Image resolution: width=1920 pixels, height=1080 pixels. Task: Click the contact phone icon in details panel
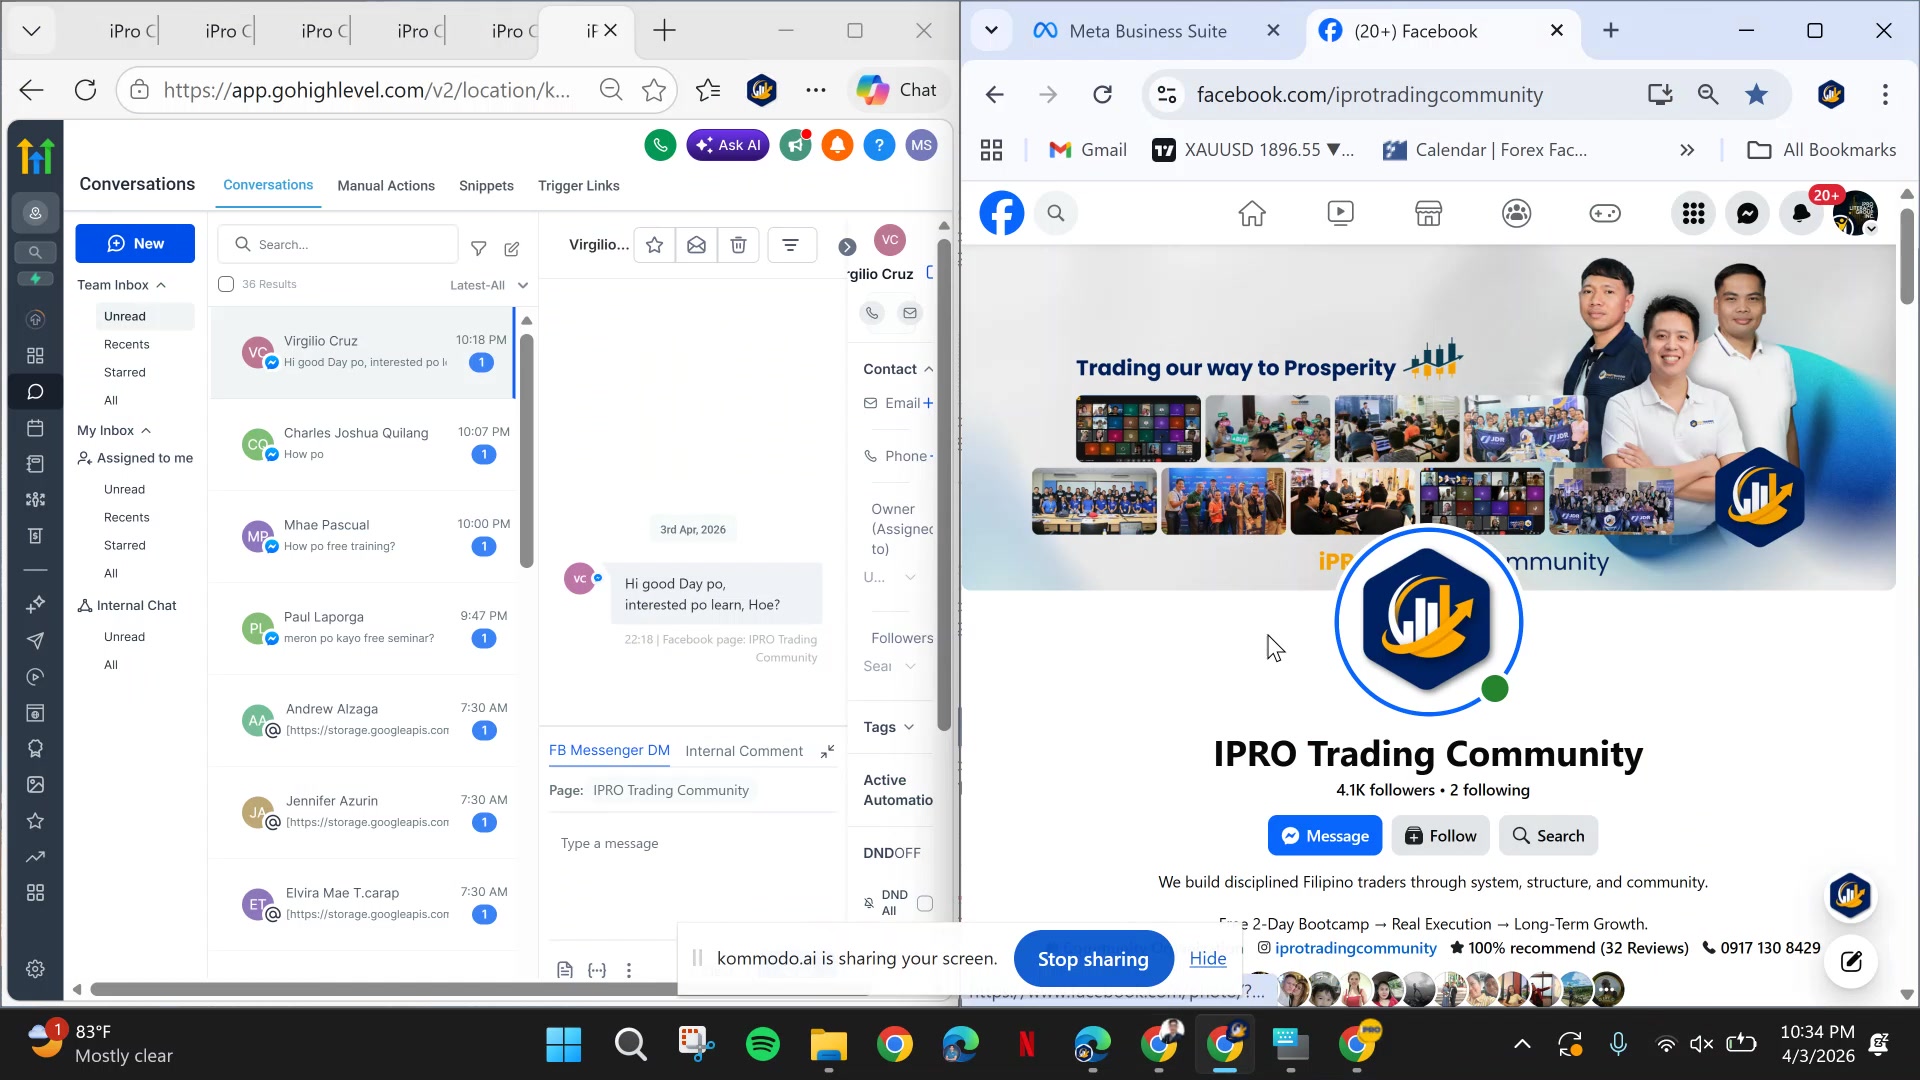click(x=872, y=313)
